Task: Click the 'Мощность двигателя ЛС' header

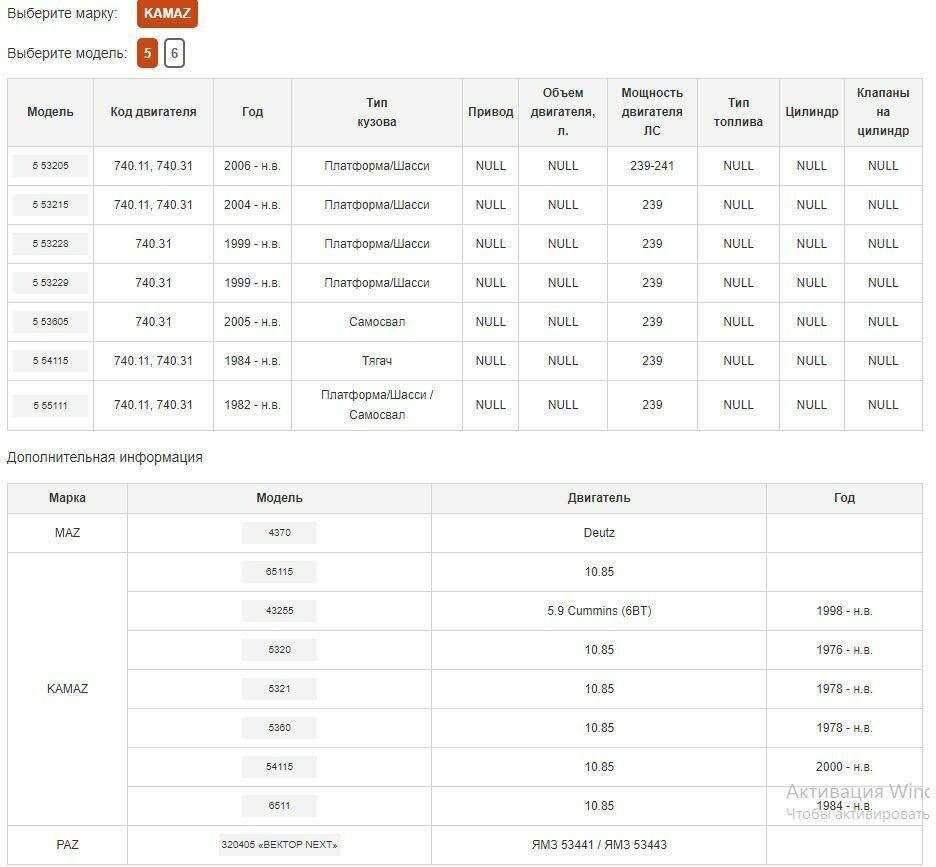Action: point(652,112)
